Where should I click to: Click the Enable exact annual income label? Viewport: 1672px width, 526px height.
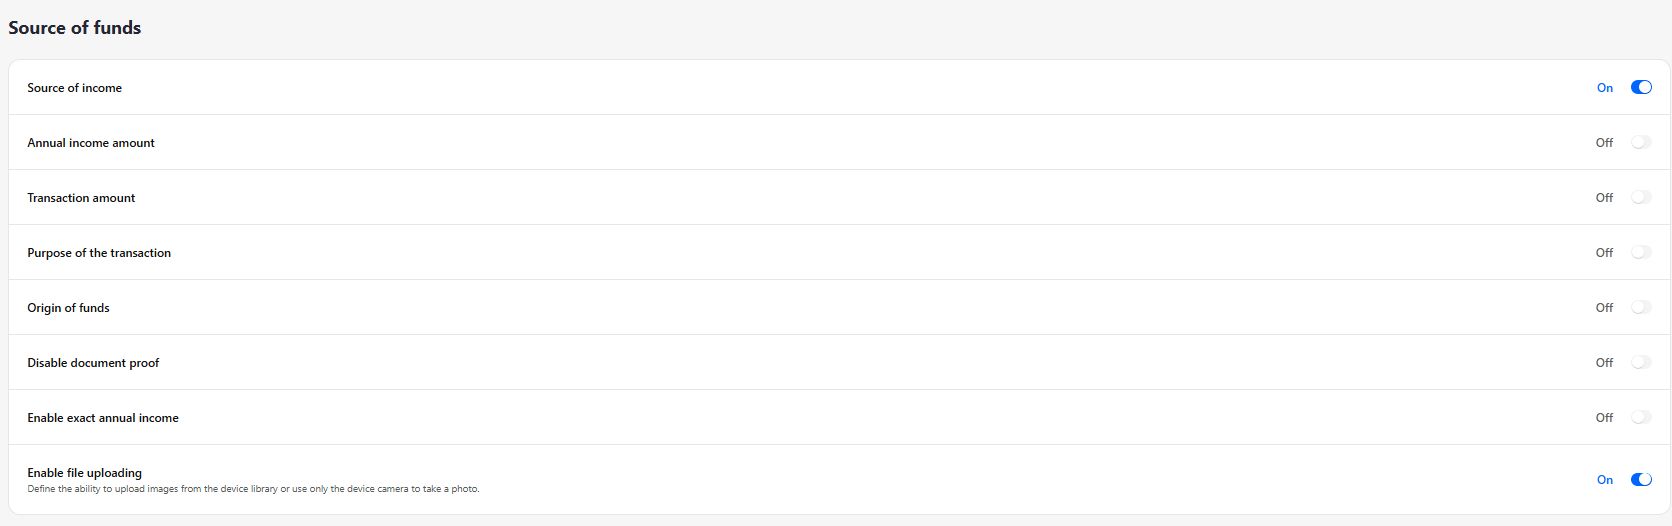[x=103, y=418]
